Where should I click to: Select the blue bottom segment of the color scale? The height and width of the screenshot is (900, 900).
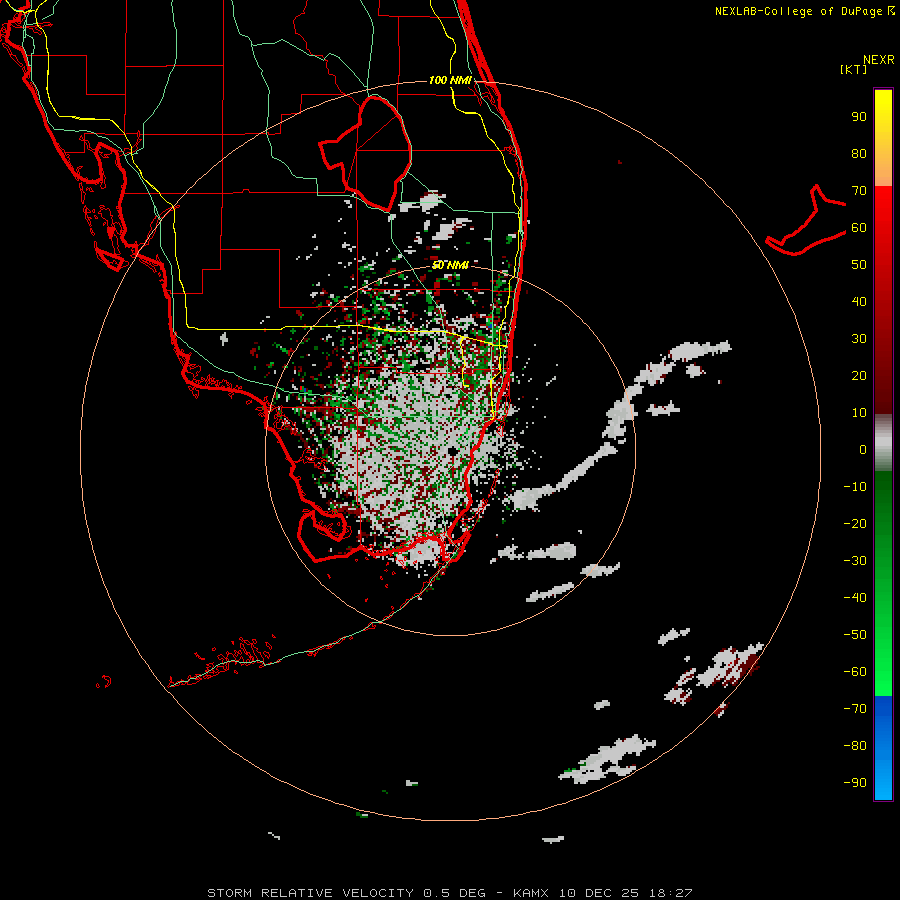pos(883,748)
